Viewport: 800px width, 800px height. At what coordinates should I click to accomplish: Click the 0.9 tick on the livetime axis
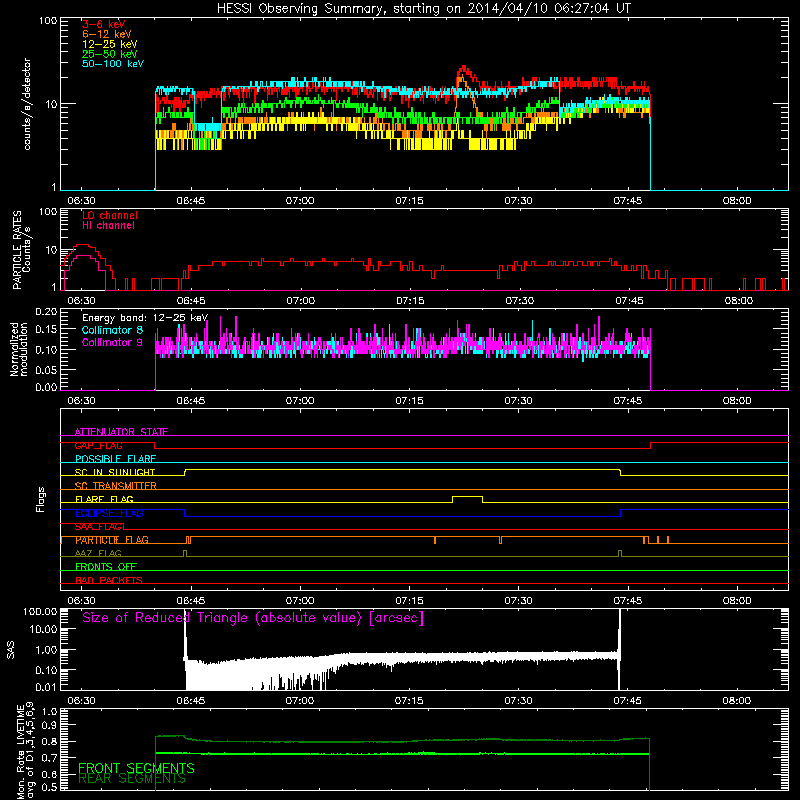49,726
